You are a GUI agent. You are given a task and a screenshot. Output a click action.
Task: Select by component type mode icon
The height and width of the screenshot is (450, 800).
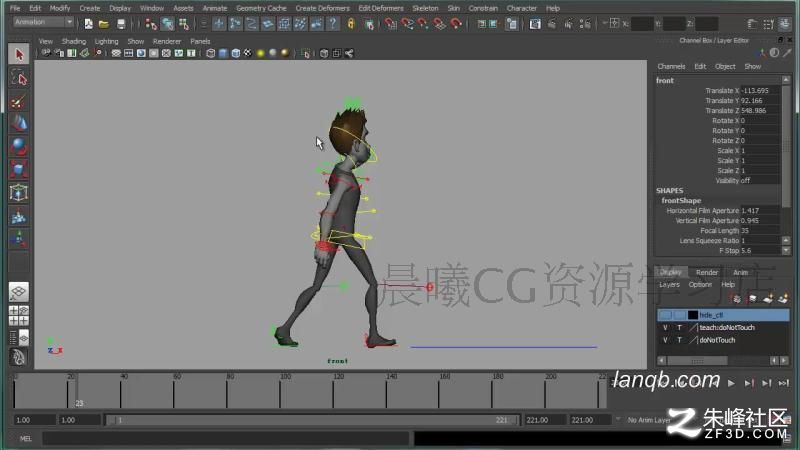click(184, 23)
